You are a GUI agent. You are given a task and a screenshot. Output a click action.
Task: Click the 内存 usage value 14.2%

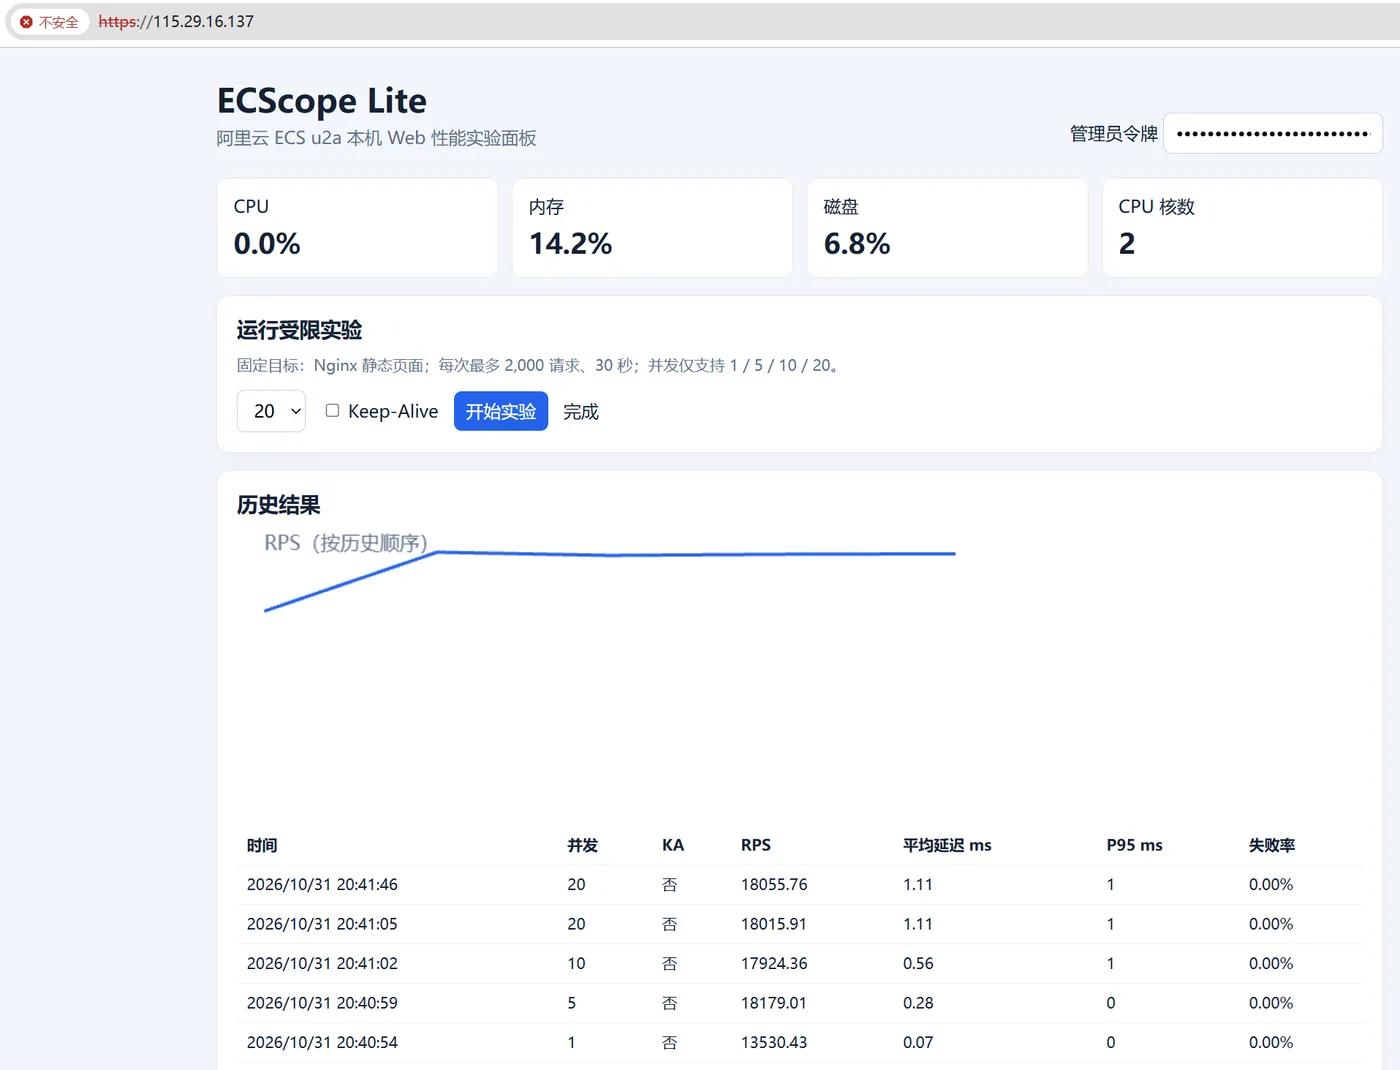pos(570,243)
